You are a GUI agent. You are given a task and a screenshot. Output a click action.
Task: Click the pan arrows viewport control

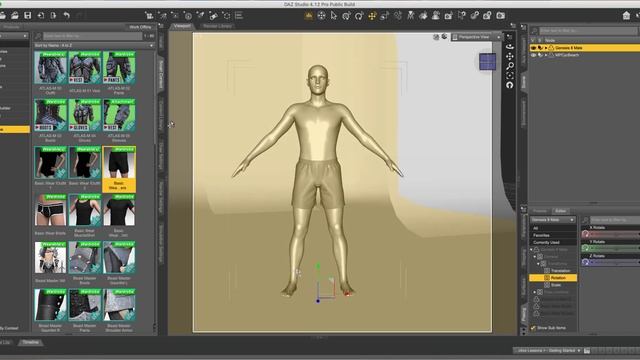tap(510, 56)
